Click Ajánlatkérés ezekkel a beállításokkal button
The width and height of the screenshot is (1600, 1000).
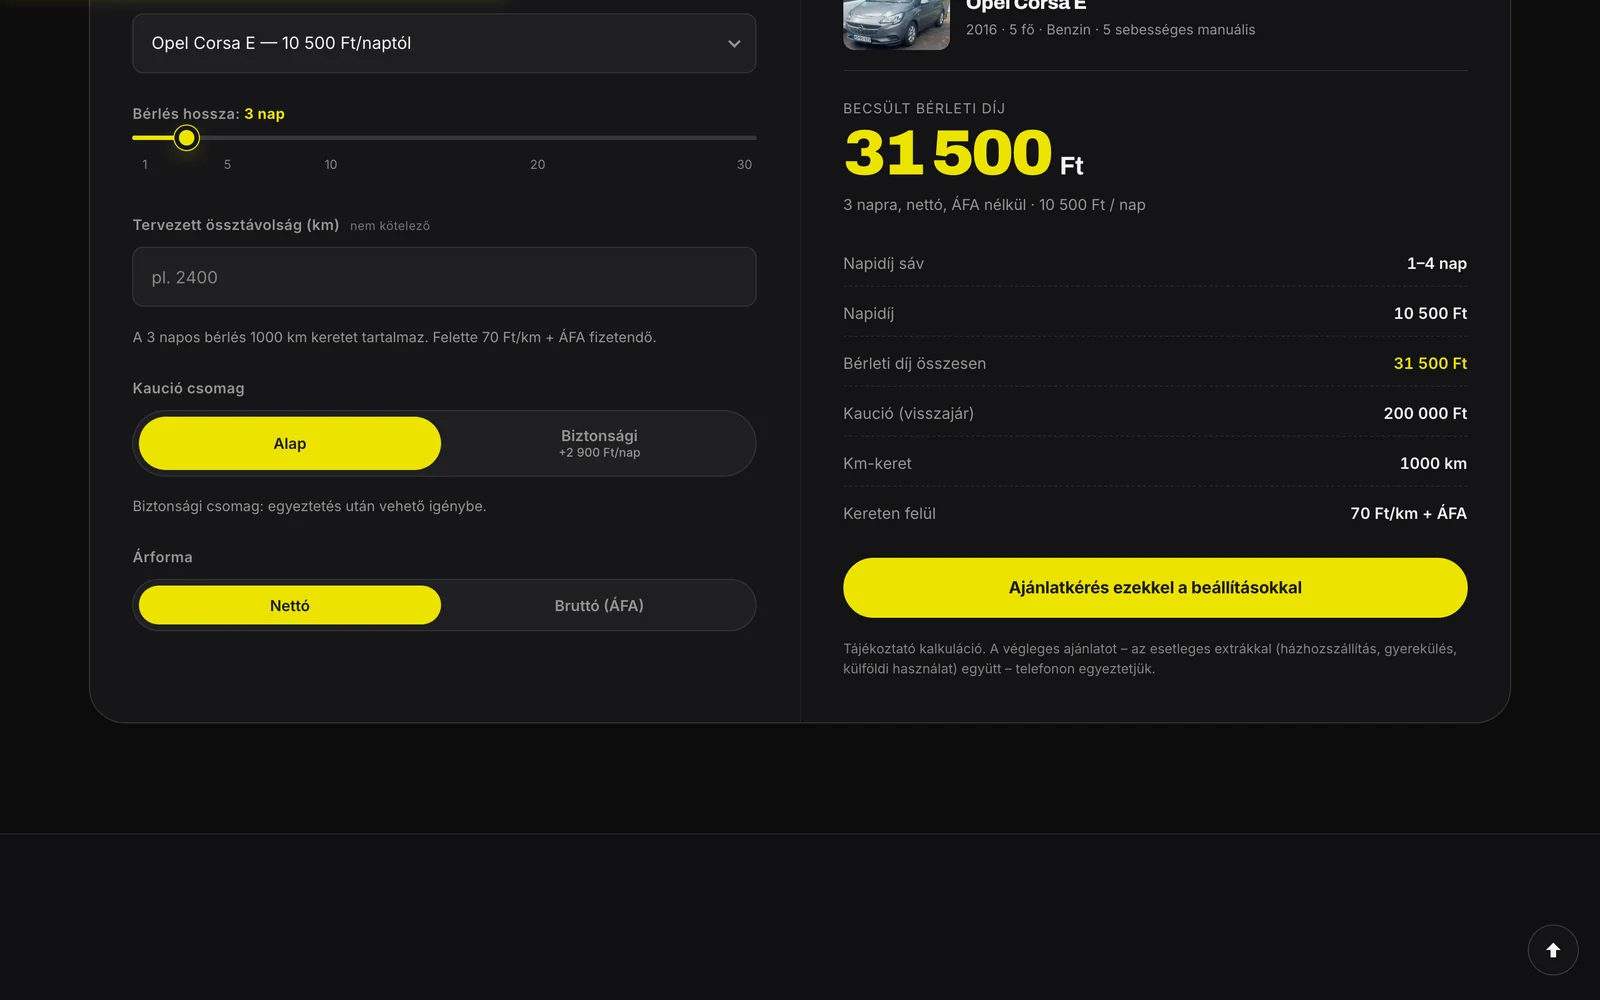tap(1155, 588)
